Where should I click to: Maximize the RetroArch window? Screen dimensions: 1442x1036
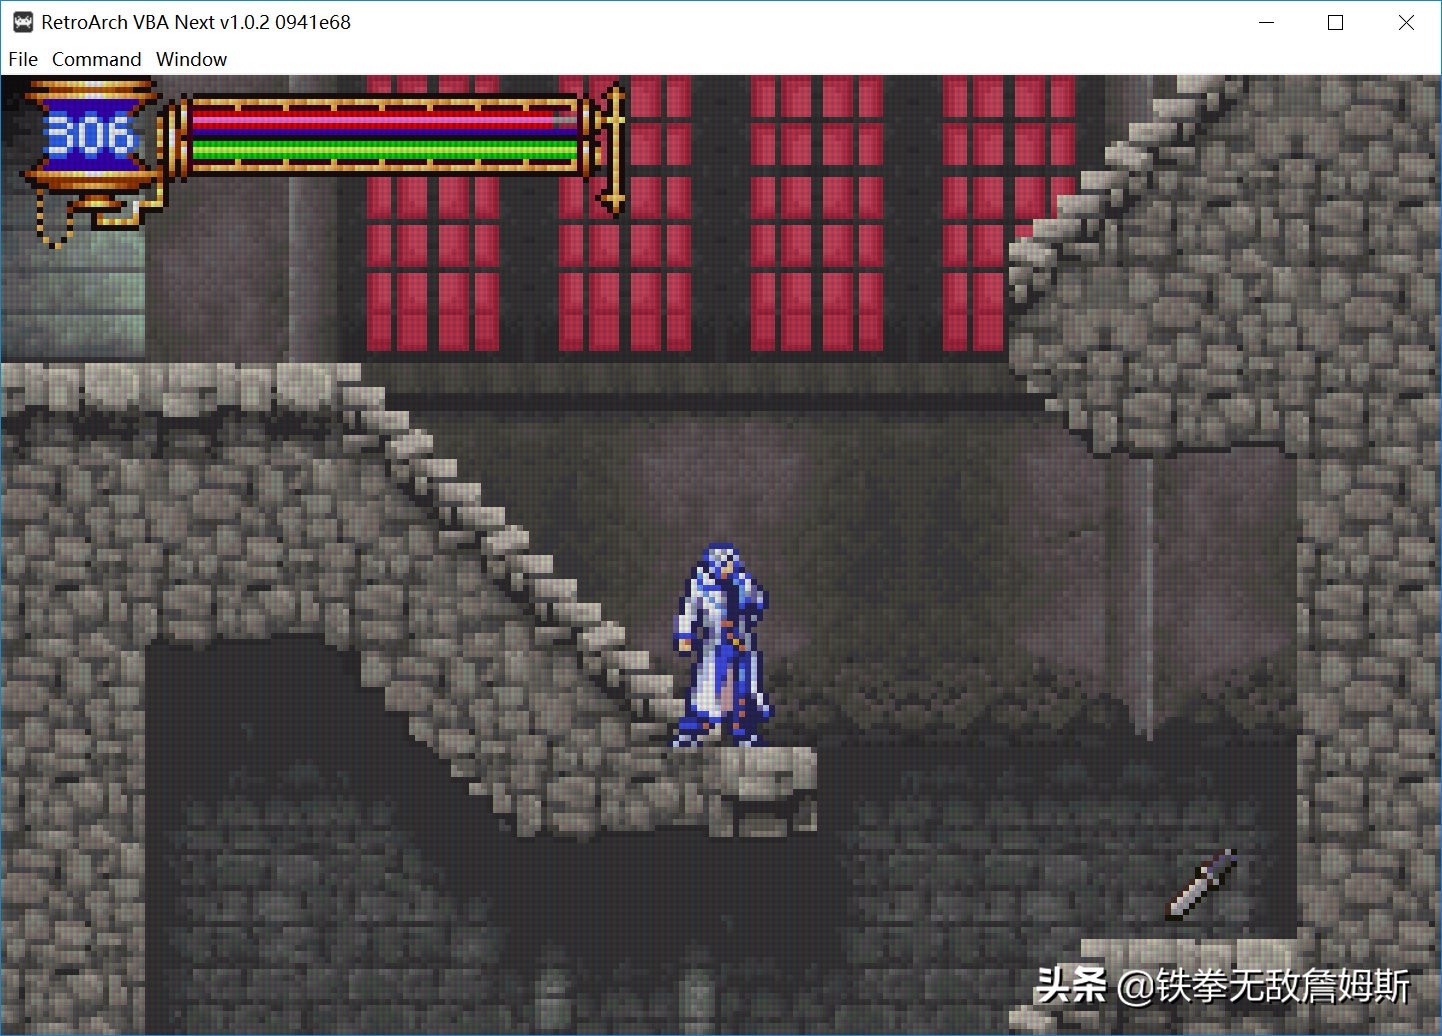pos(1335,22)
